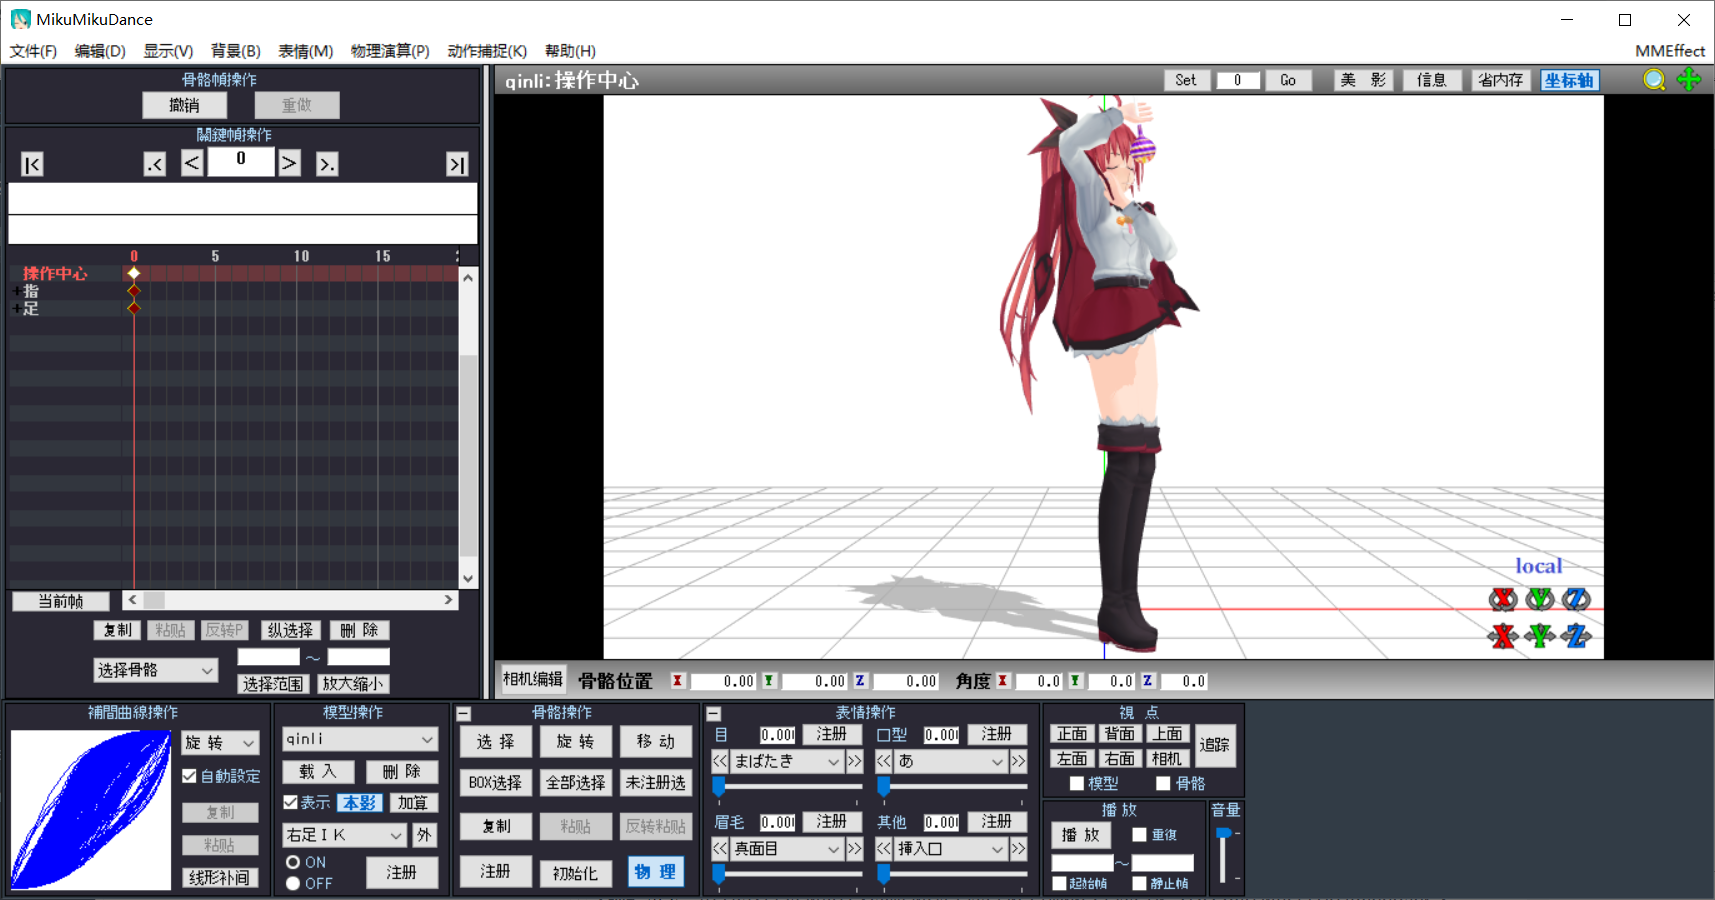The image size is (1715, 900).
Task: Click the Y move axis handle icon
Action: coord(1540,636)
